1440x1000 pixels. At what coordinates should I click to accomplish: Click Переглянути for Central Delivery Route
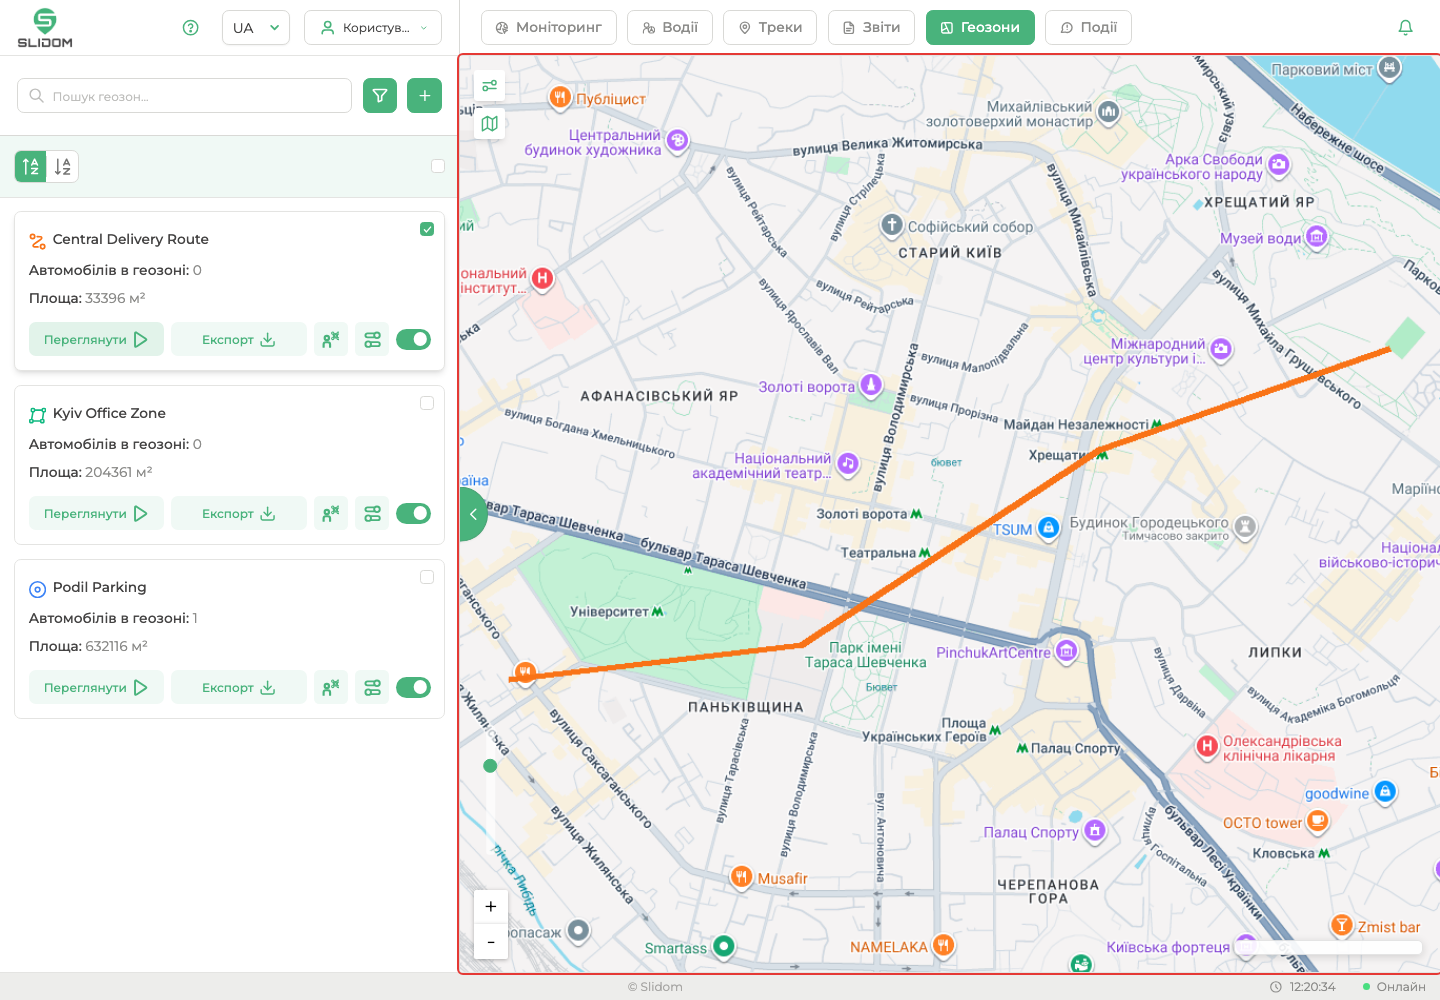pos(96,340)
